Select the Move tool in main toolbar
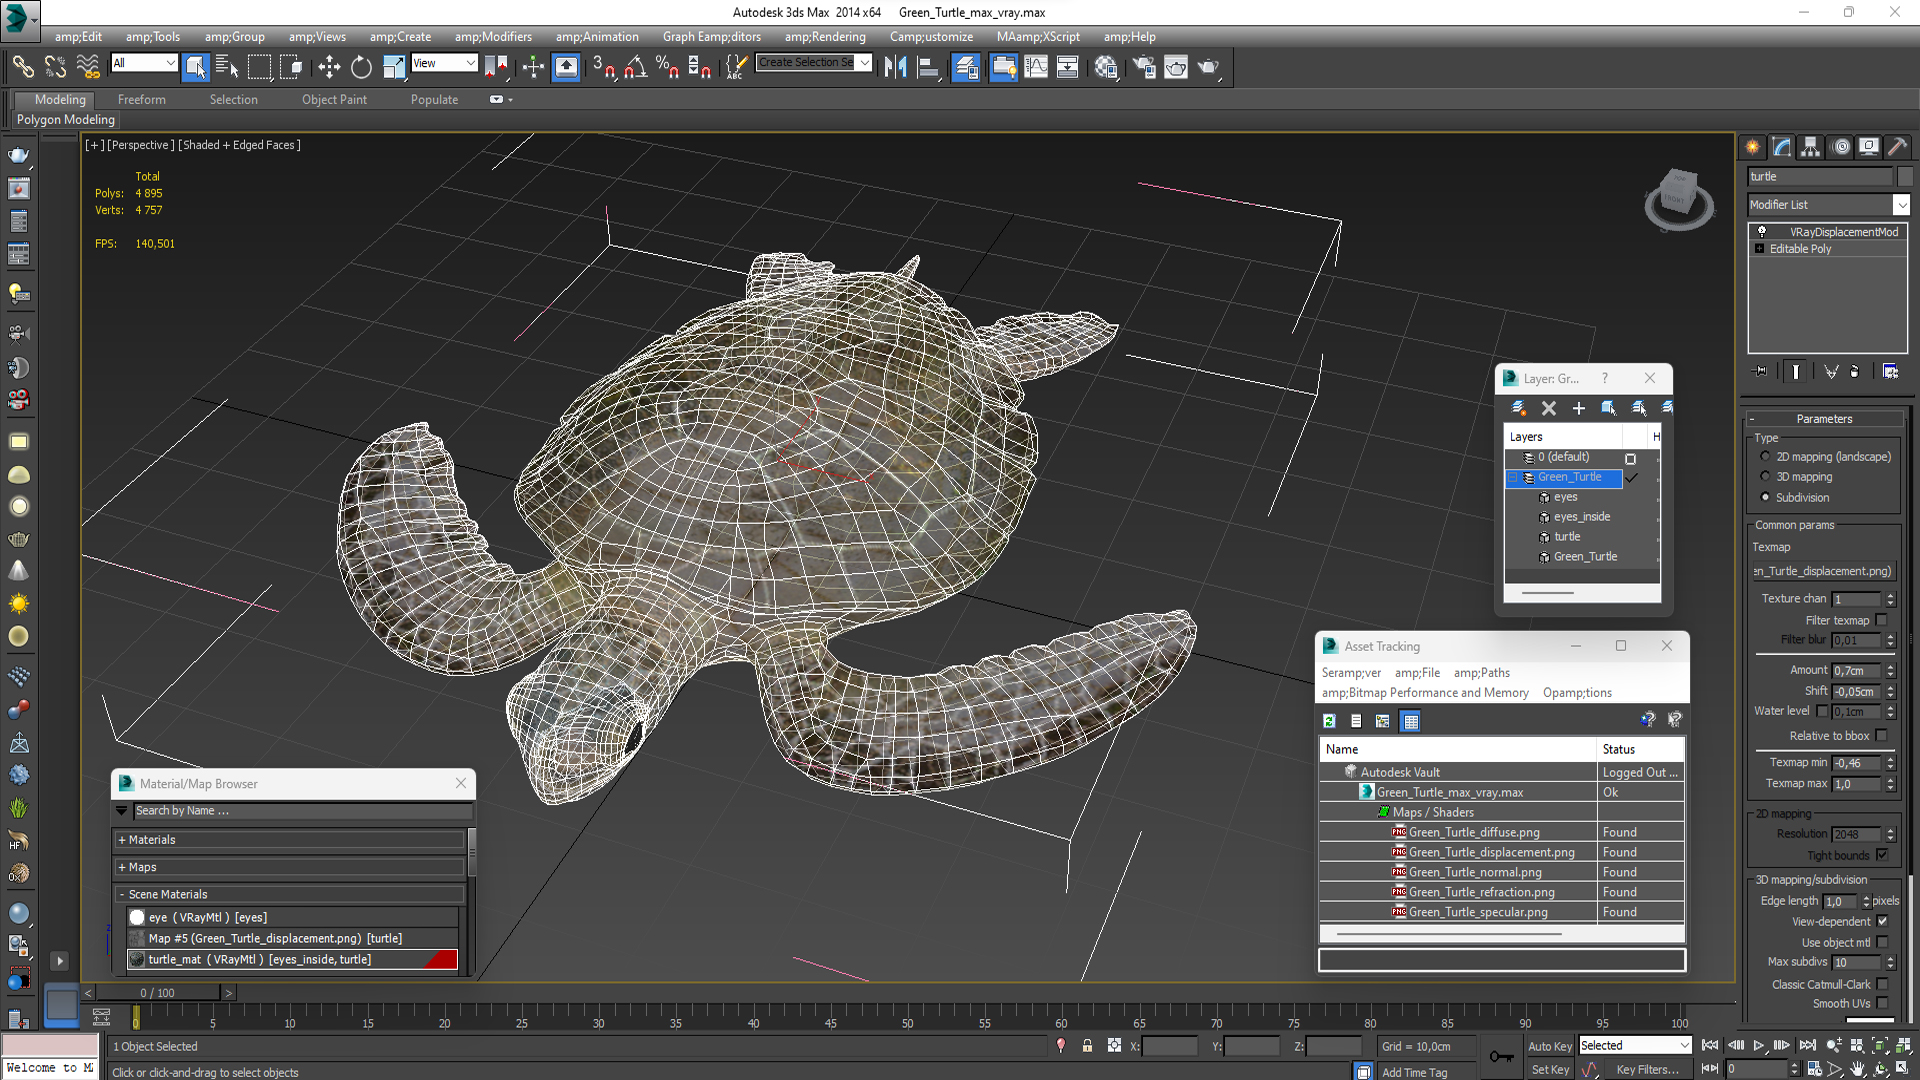Image resolution: width=1920 pixels, height=1080 pixels. (x=329, y=67)
